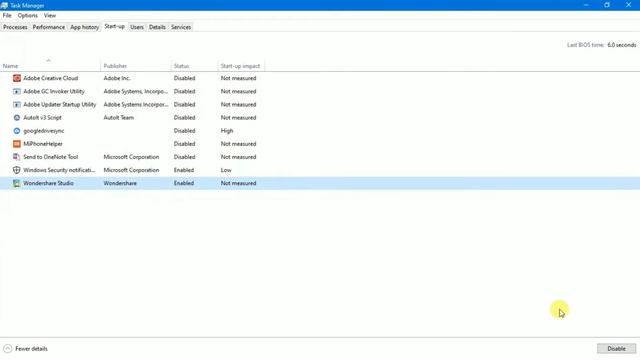Click Enabled status of Wondershare Studio
The image size is (640, 360).
(184, 183)
